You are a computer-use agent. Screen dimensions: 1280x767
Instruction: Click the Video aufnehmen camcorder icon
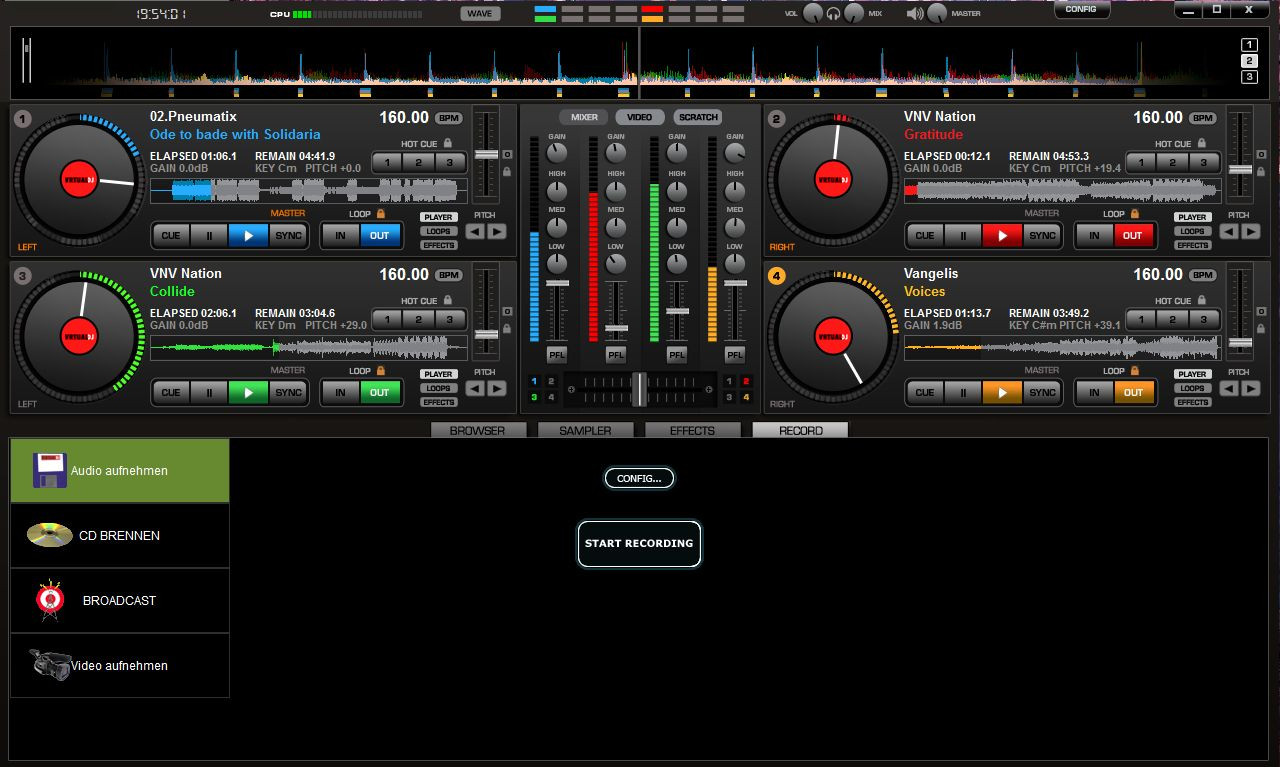(x=48, y=664)
